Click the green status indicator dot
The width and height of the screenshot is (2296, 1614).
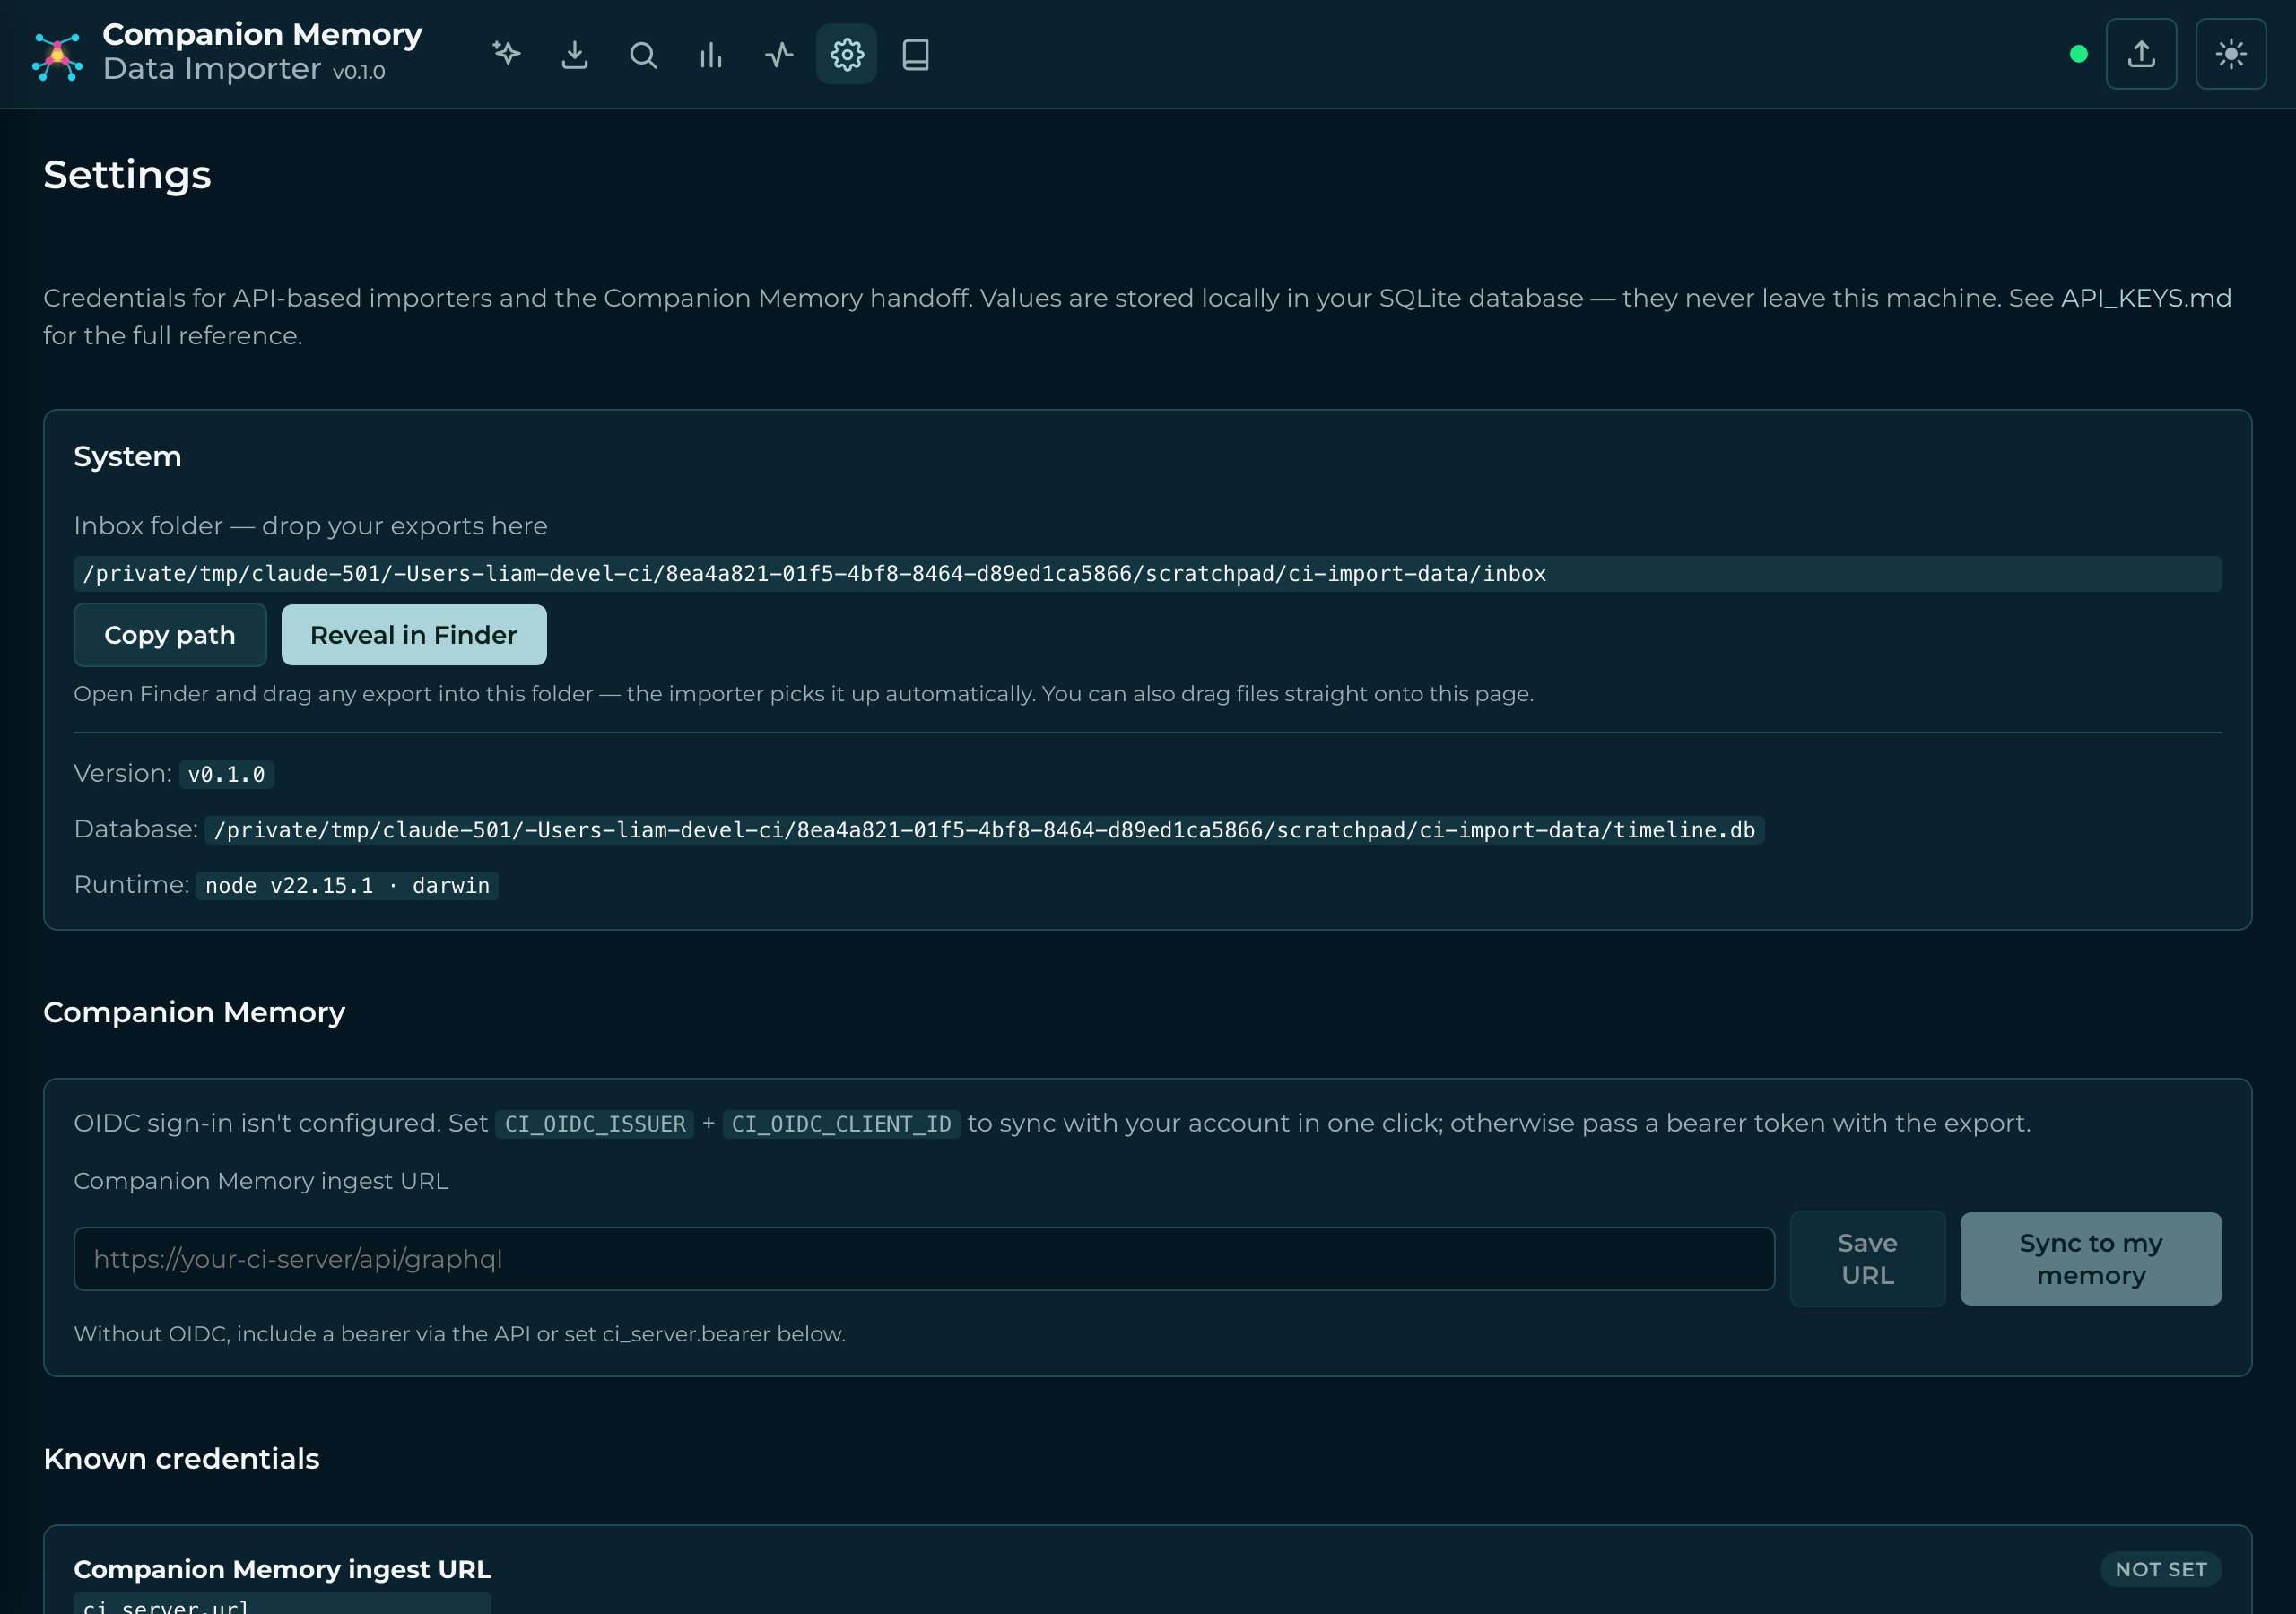point(2078,54)
